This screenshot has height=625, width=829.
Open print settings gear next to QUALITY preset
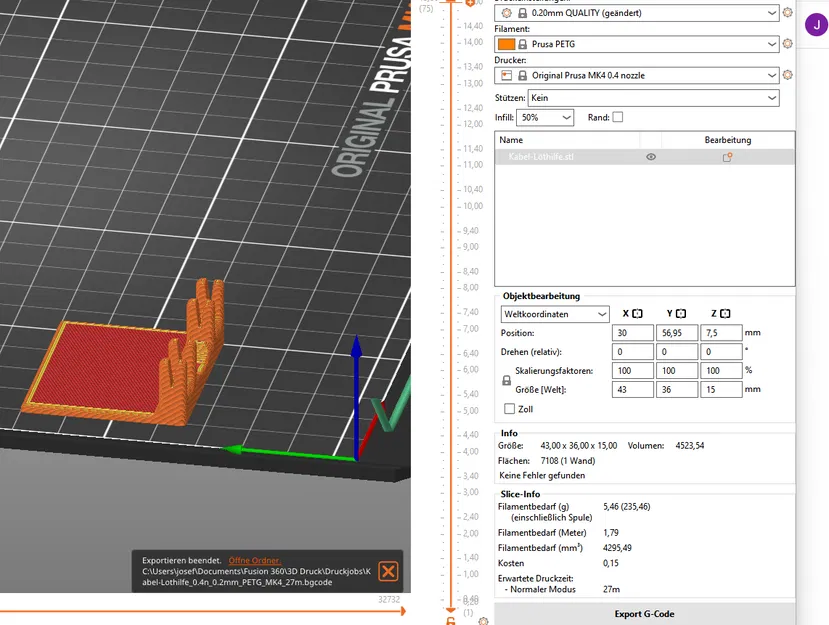[x=787, y=12]
